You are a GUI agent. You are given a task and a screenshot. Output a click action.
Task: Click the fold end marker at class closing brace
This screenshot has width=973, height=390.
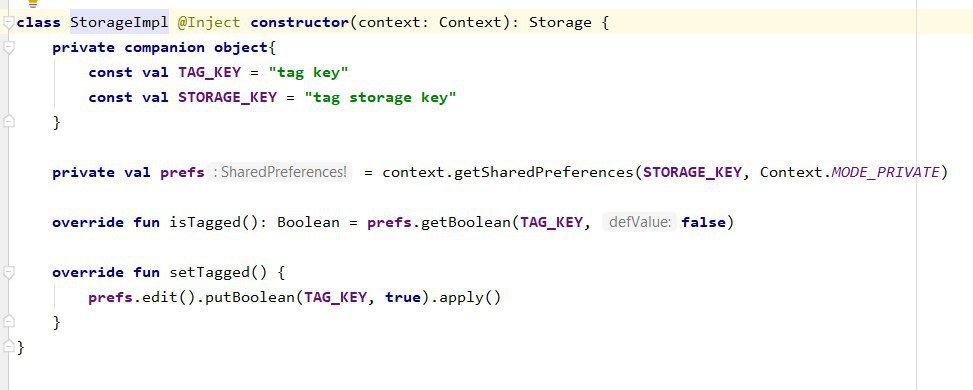[x=8, y=345]
